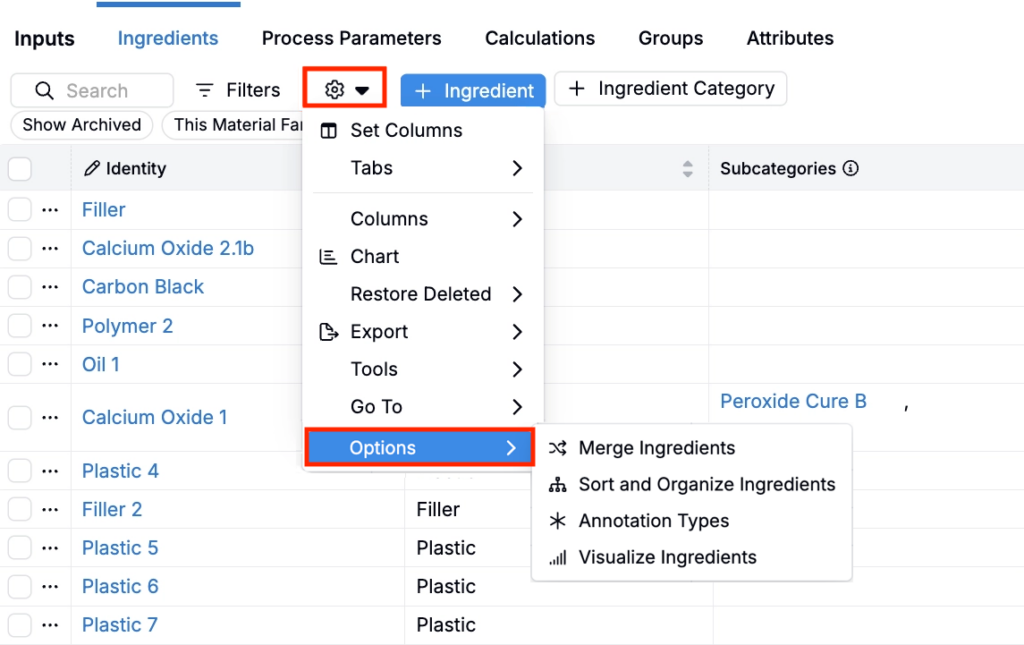Tick the Polymer 2 row checkbox
Image resolution: width=1024 pixels, height=645 pixels.
click(x=20, y=326)
